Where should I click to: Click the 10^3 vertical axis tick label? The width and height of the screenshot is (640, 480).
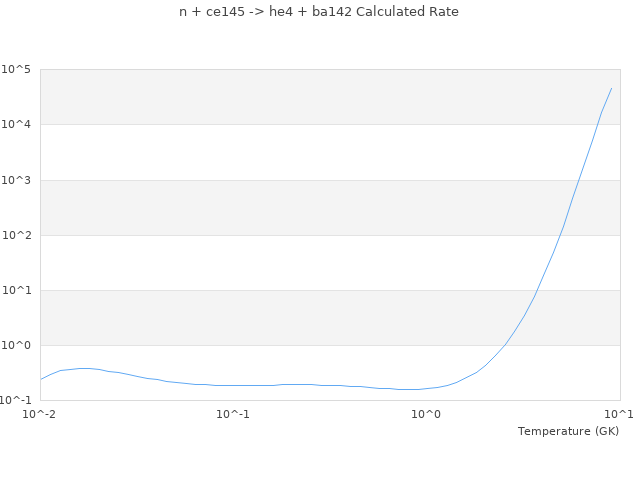16,180
